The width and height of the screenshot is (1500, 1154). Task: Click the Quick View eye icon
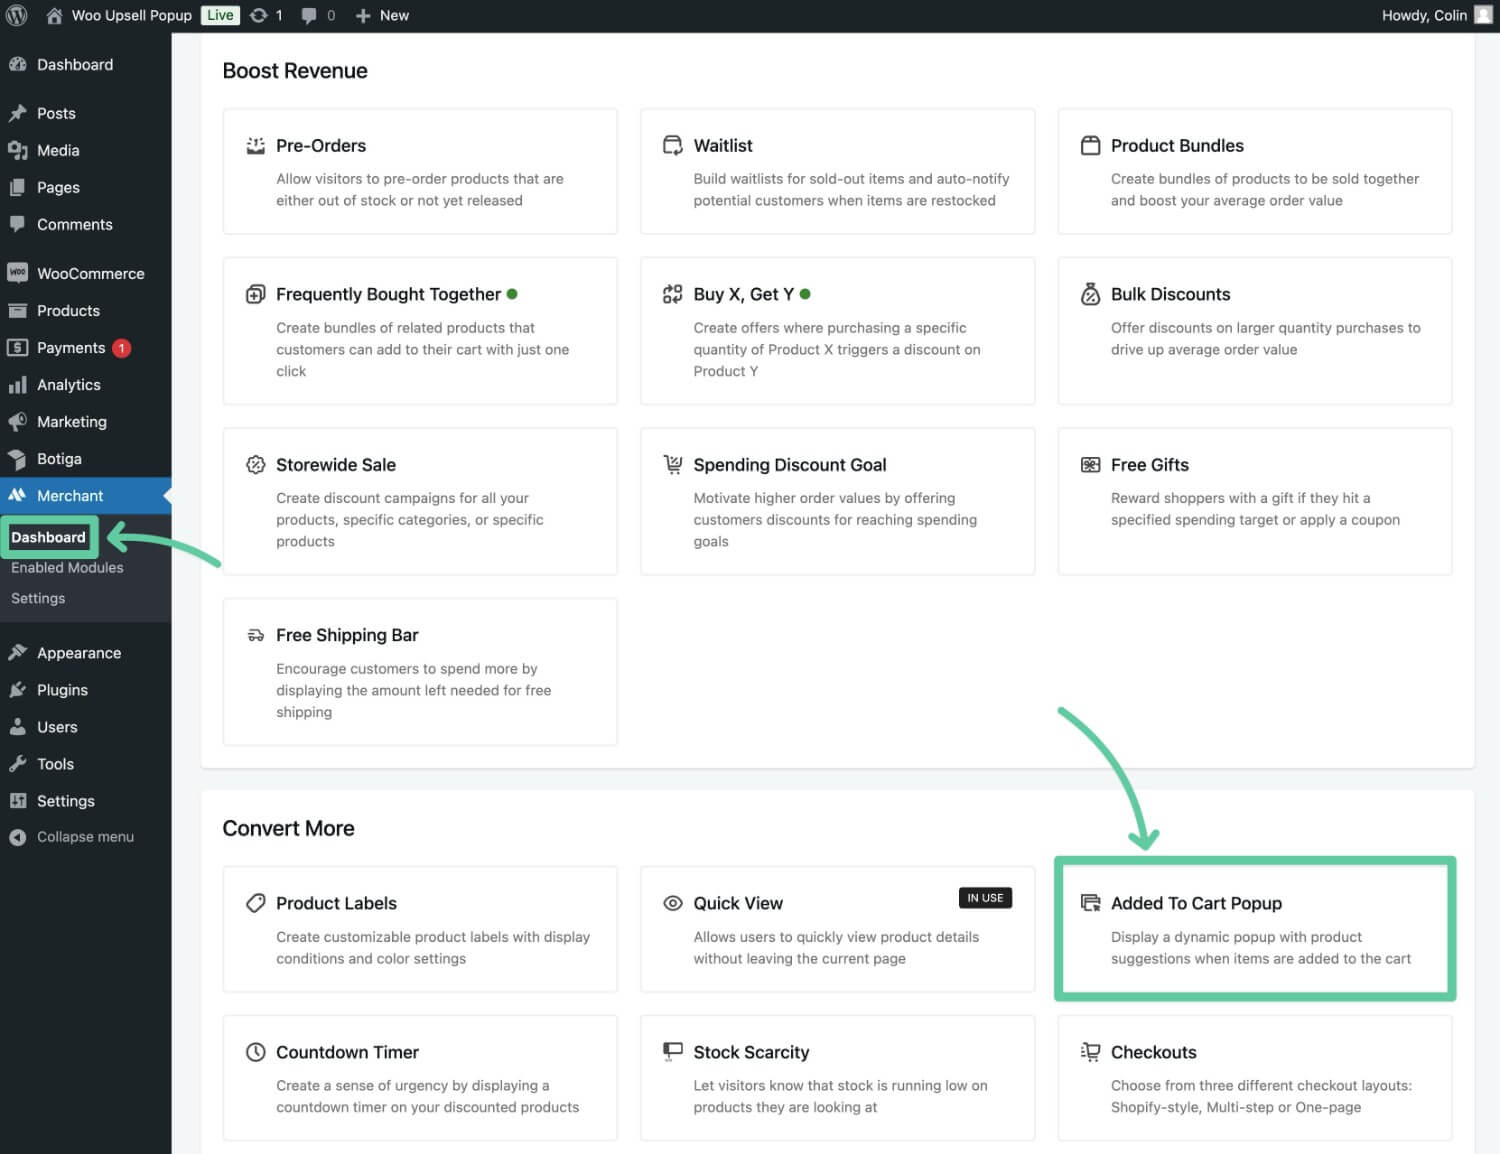(x=673, y=903)
